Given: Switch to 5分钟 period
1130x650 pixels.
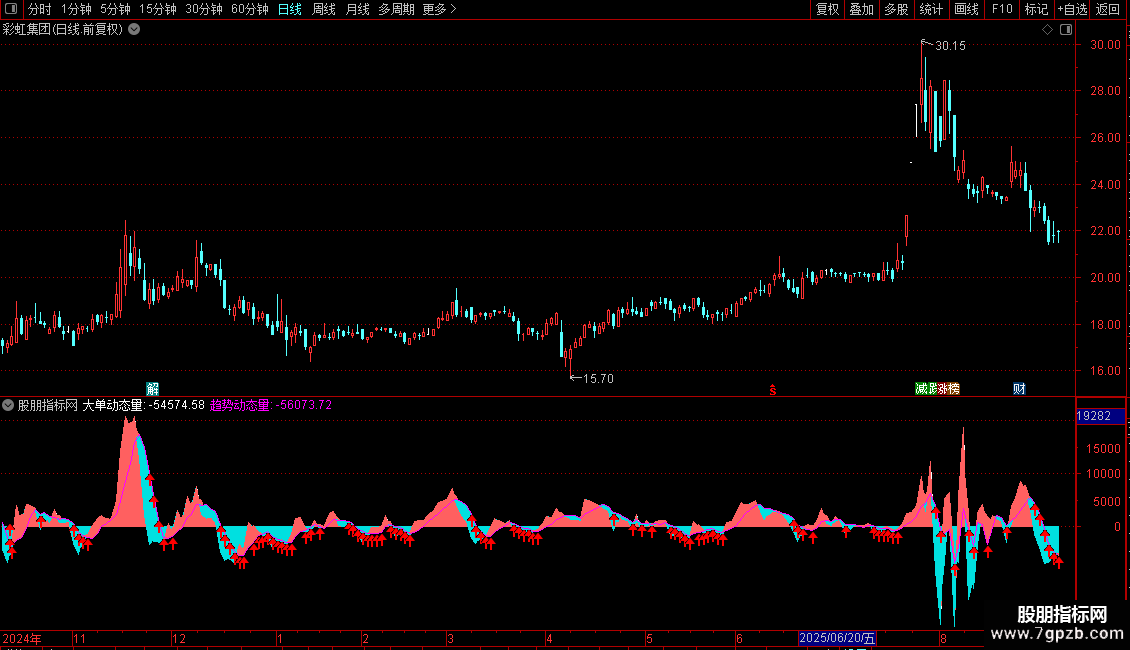Looking at the screenshot, I should [x=115, y=9].
